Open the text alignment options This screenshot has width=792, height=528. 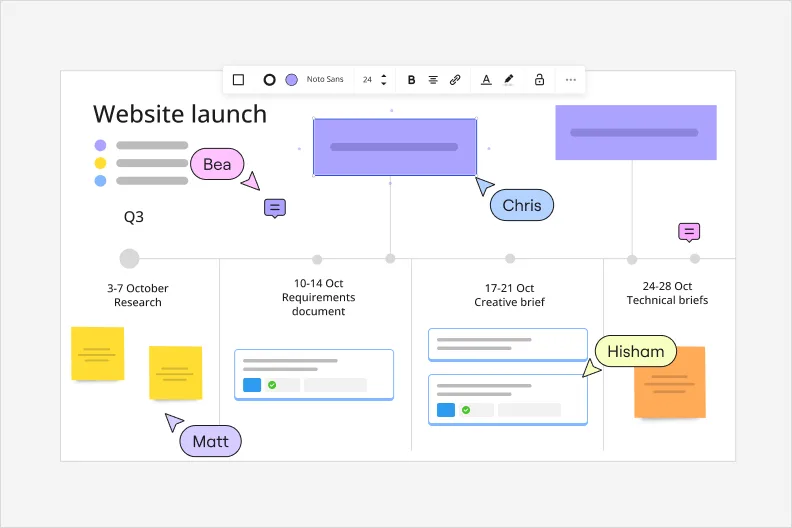pos(433,80)
